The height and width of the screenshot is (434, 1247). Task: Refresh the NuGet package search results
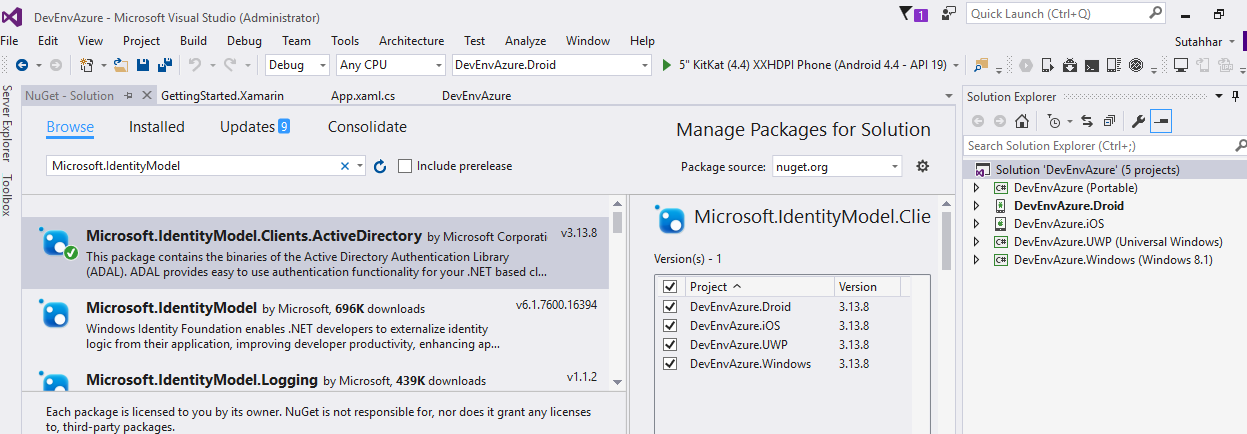coord(380,166)
